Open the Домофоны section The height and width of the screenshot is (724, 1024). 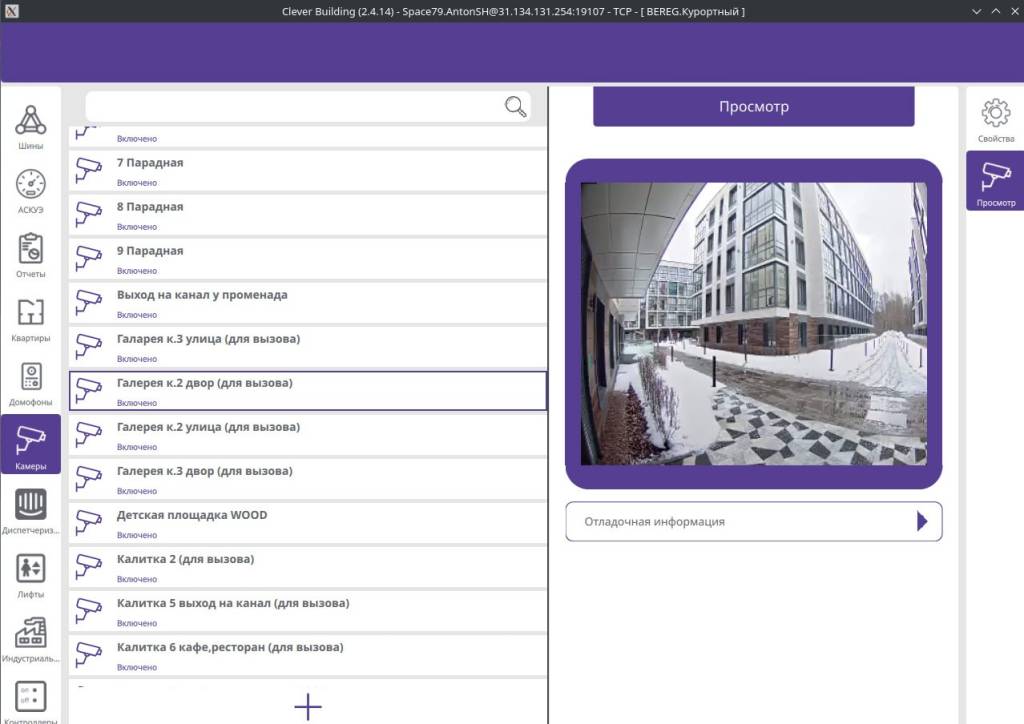(31, 384)
